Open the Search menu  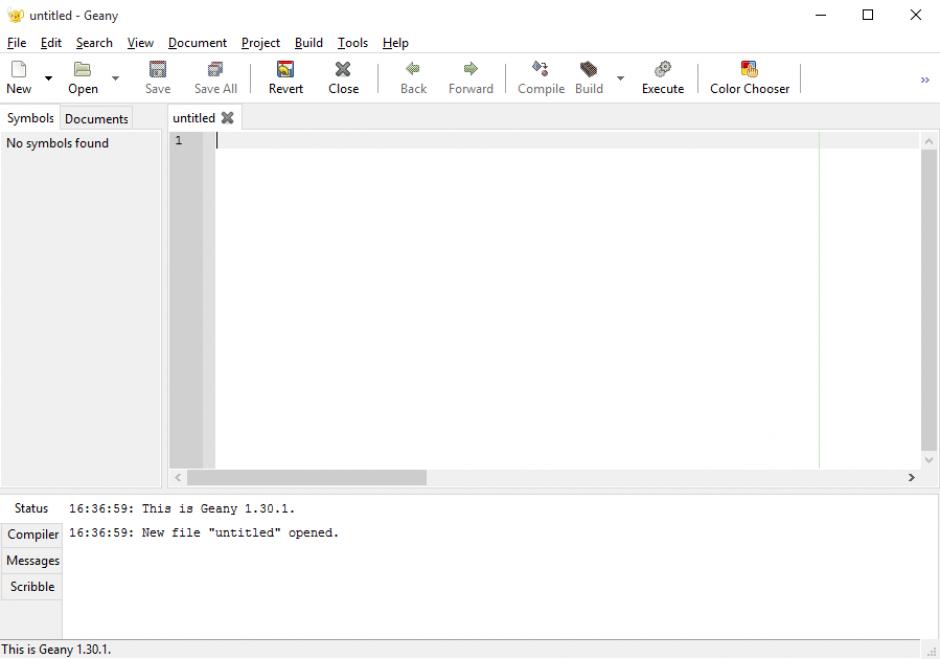pyautogui.click(x=94, y=43)
